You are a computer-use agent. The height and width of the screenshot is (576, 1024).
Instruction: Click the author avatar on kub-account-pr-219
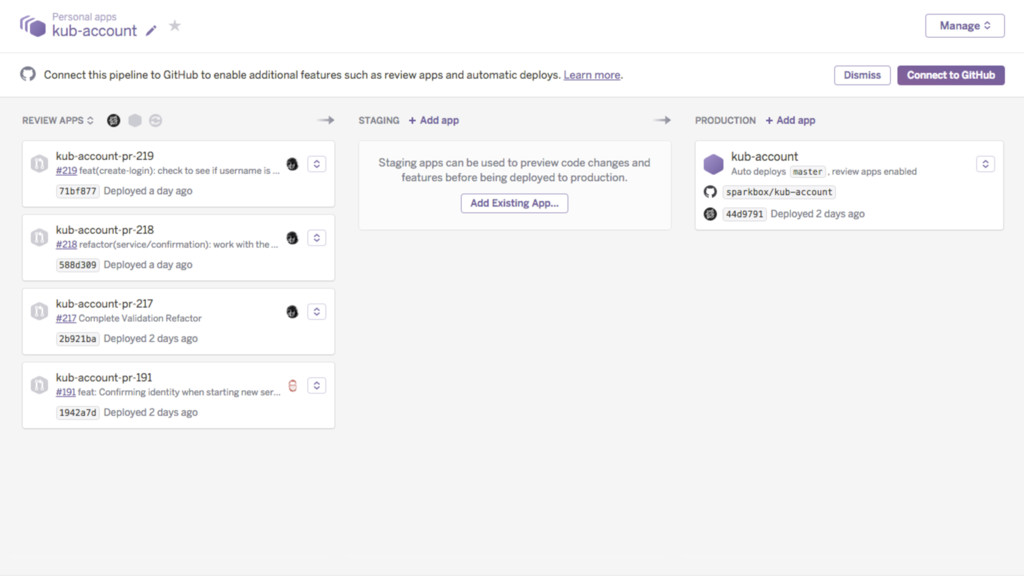coord(292,164)
